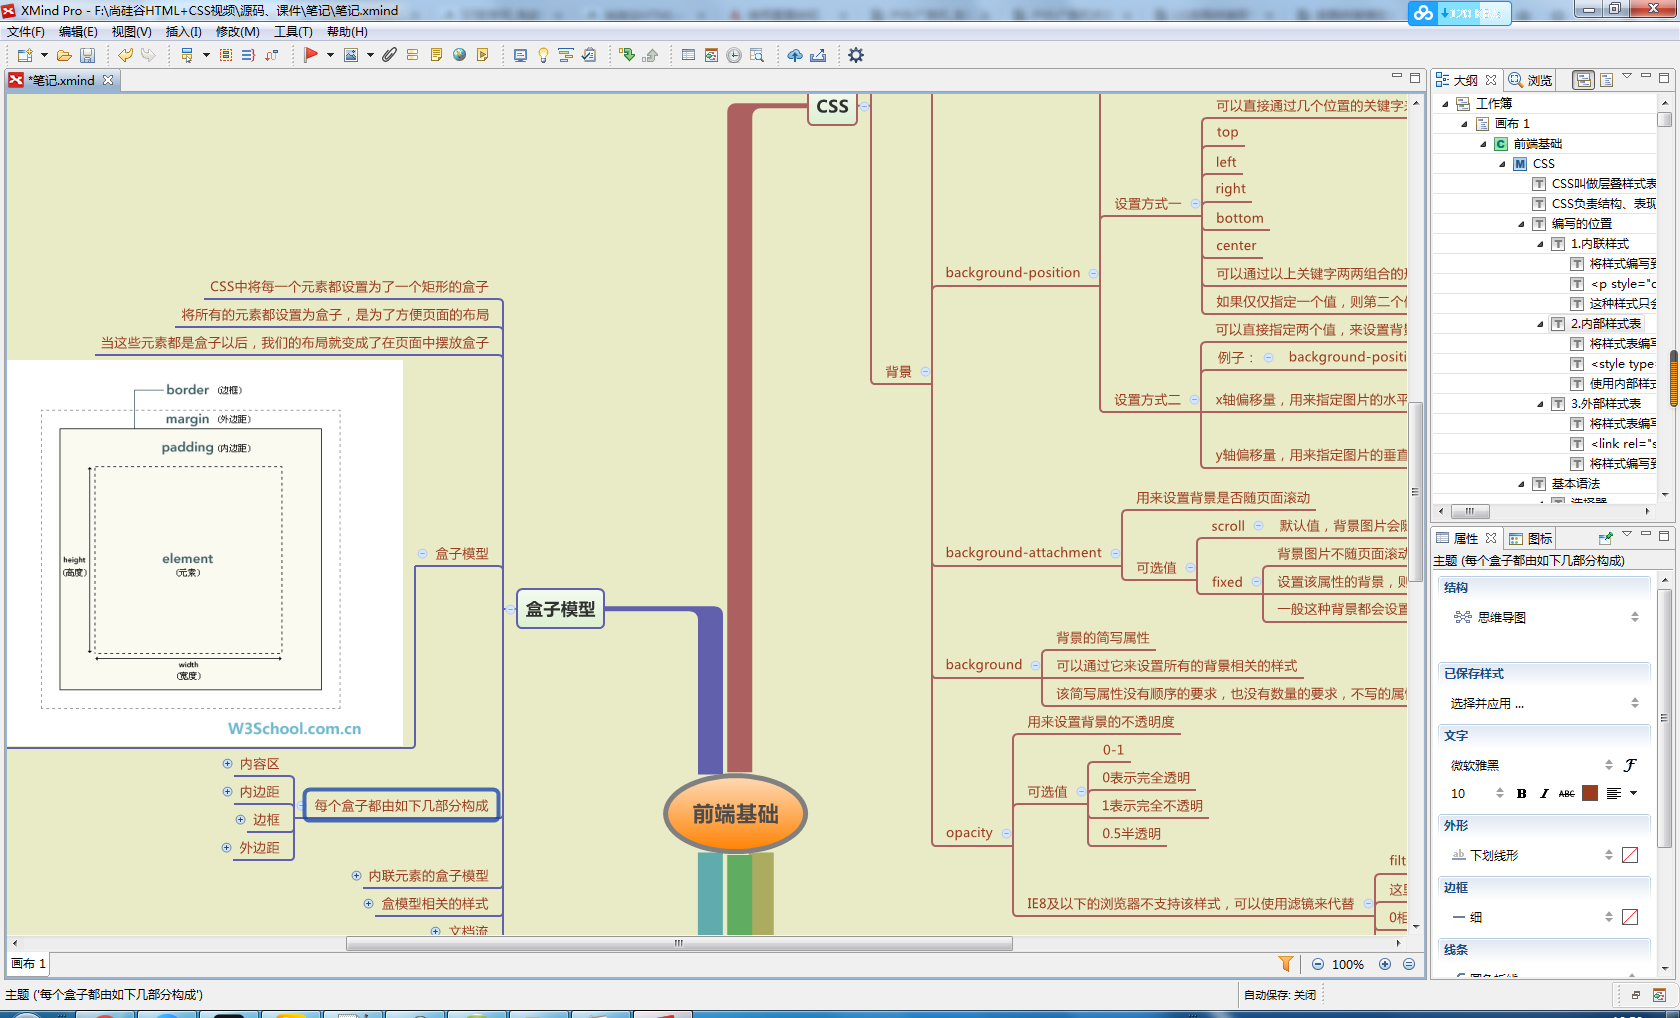The width and height of the screenshot is (1680, 1018).
Task: Toggle strikethrough ABC text formatting
Action: click(x=1566, y=794)
